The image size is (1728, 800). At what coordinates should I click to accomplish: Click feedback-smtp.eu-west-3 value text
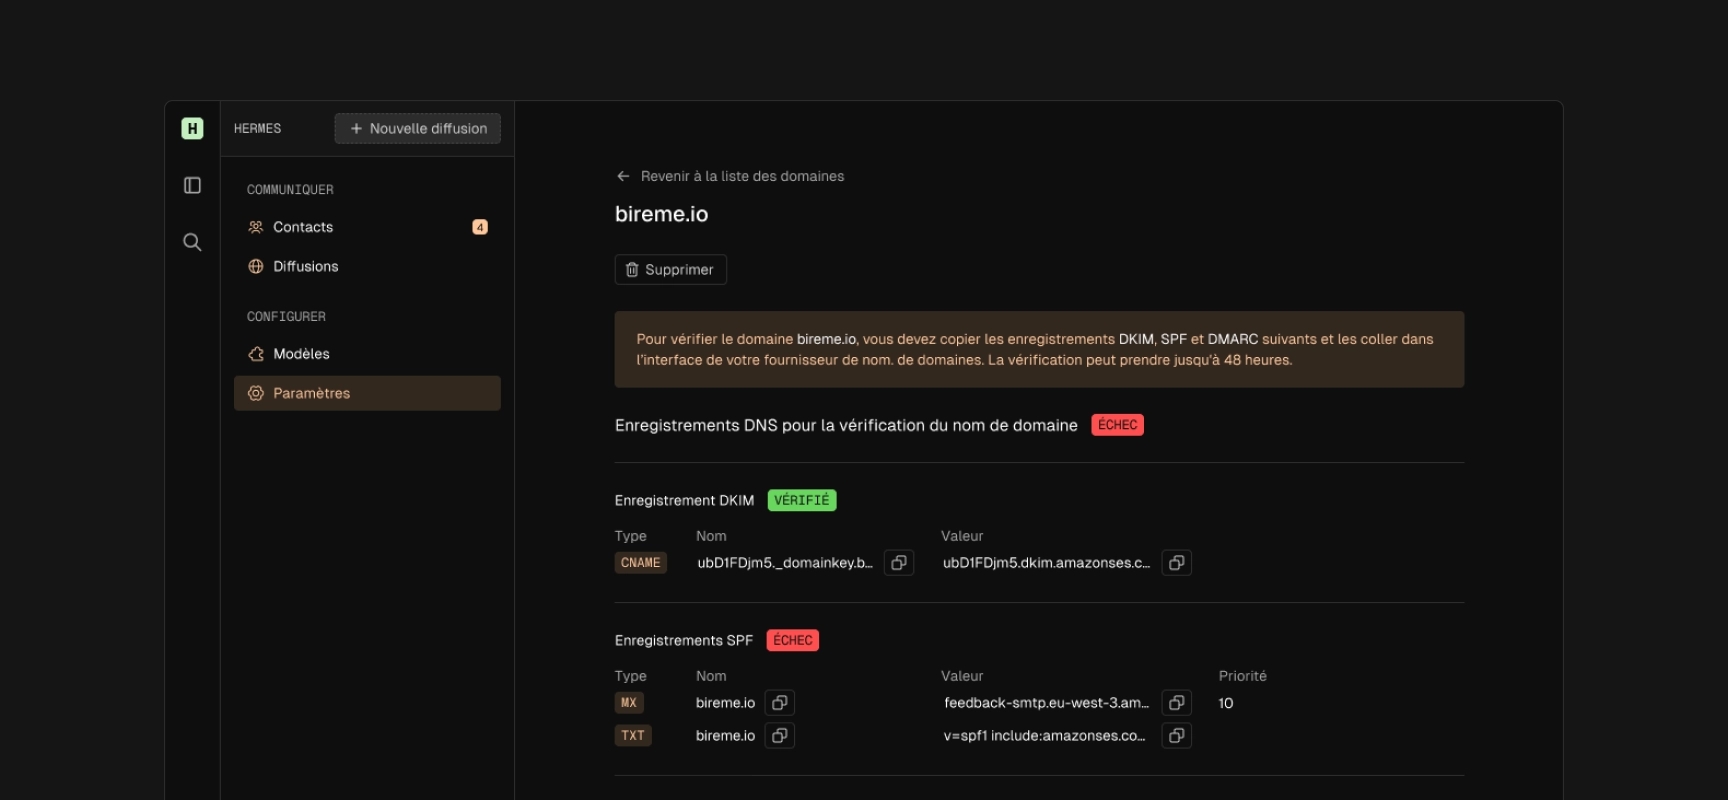1046,703
